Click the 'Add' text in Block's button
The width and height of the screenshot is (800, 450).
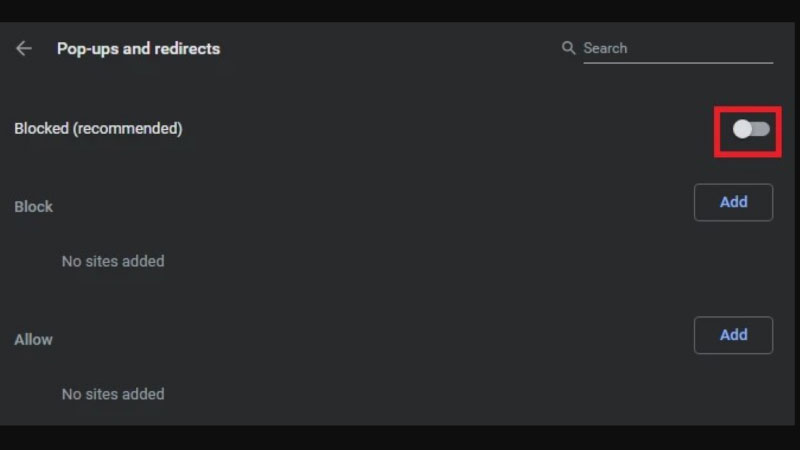tap(733, 202)
